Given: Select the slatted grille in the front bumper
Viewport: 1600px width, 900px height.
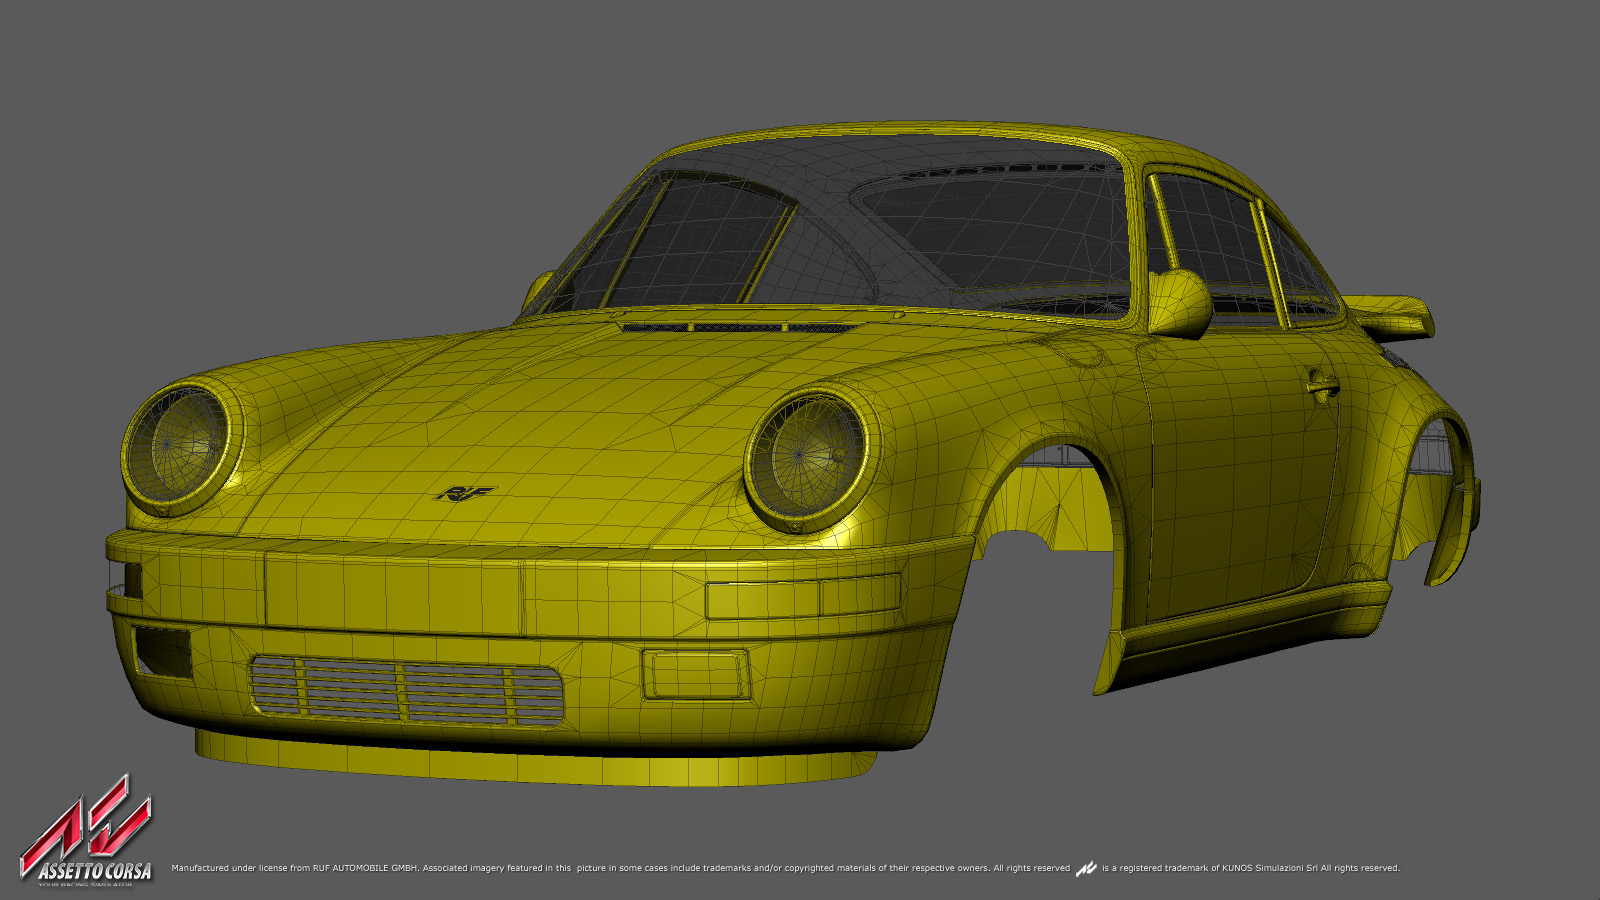Looking at the screenshot, I should (x=405, y=690).
